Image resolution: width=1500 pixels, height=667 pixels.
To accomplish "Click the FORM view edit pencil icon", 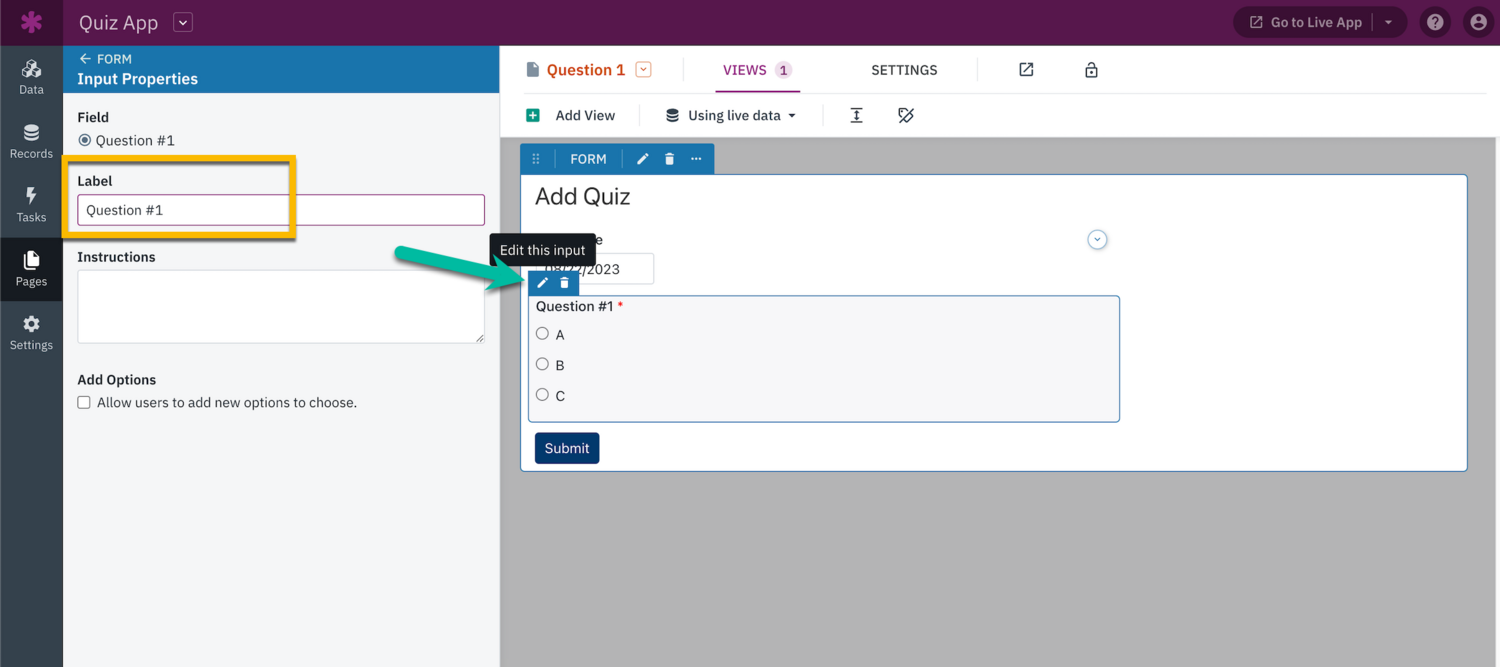I will click(x=643, y=159).
